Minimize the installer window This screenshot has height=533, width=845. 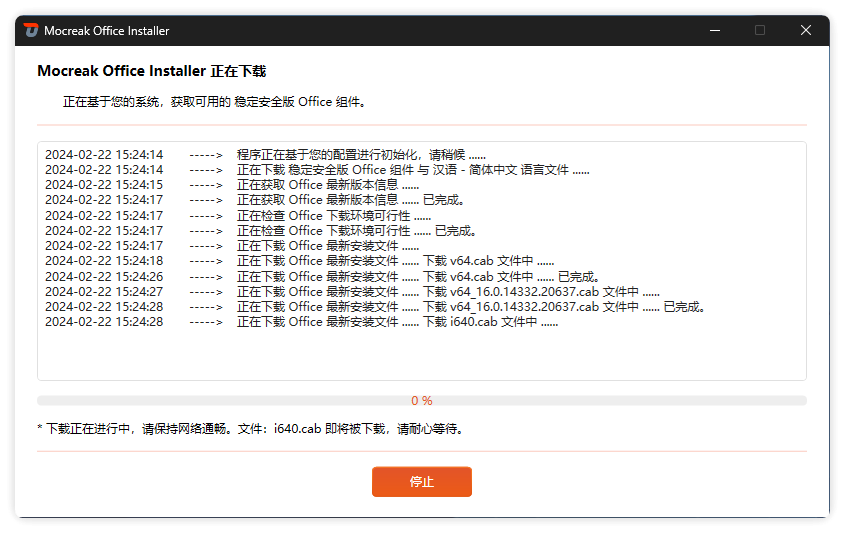[714, 30]
